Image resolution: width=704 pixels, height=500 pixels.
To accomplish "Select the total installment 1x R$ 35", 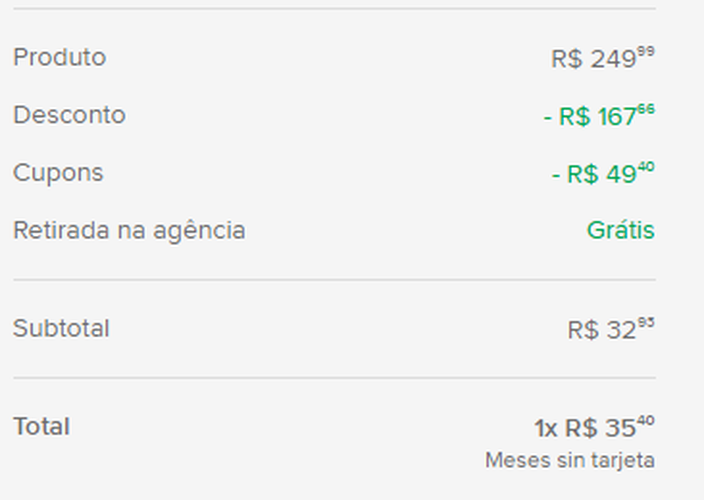I will 594,428.
